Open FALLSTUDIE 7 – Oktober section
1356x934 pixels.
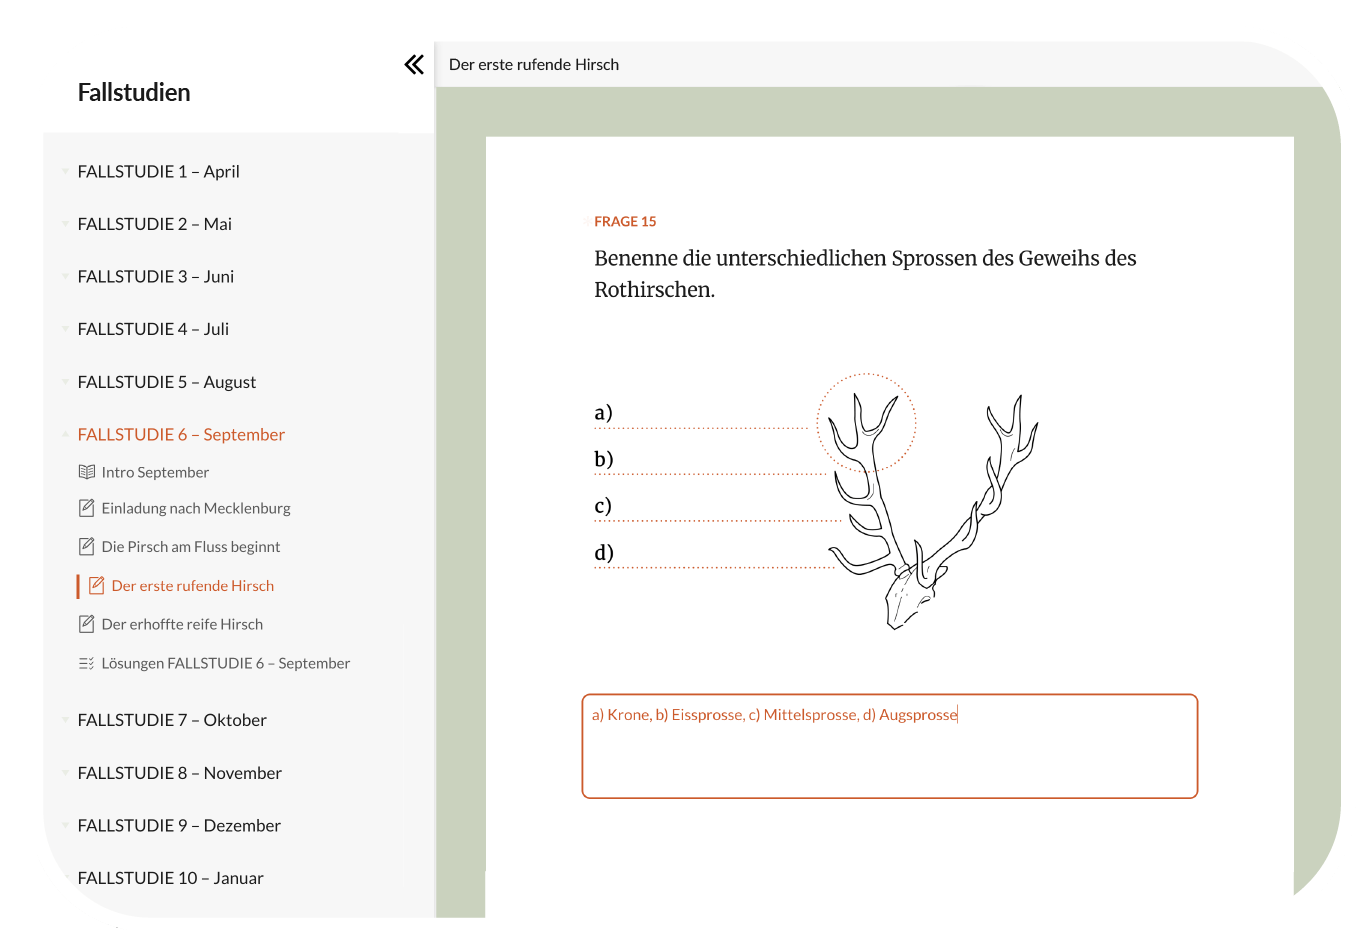172,720
